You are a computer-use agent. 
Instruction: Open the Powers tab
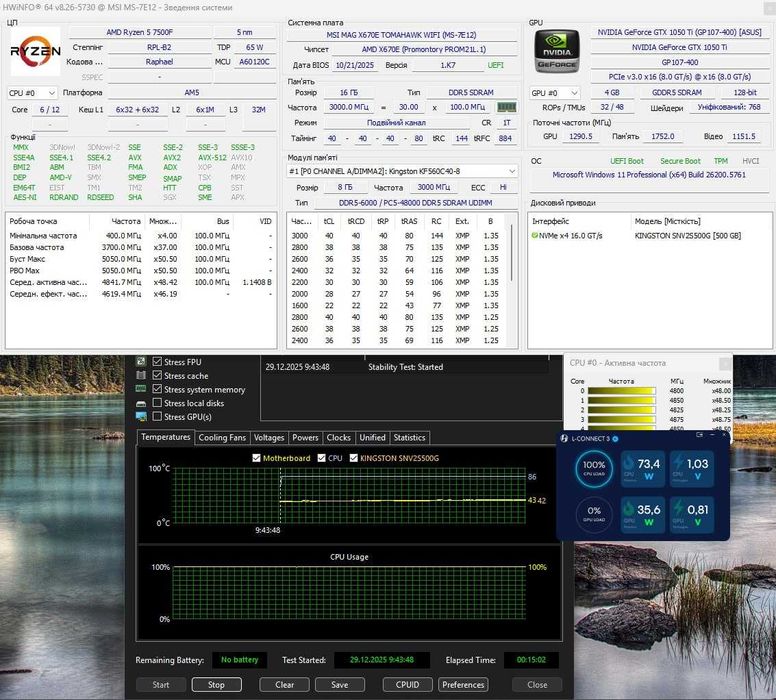305,438
